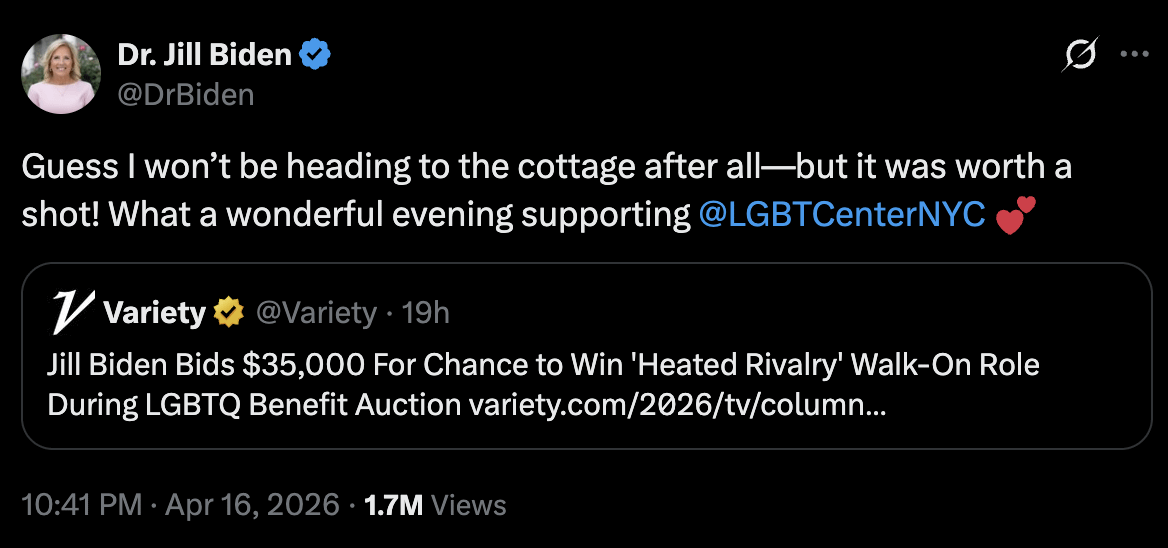Click the Dr. Jill Biden display name
The height and width of the screenshot is (548, 1168).
tap(204, 56)
